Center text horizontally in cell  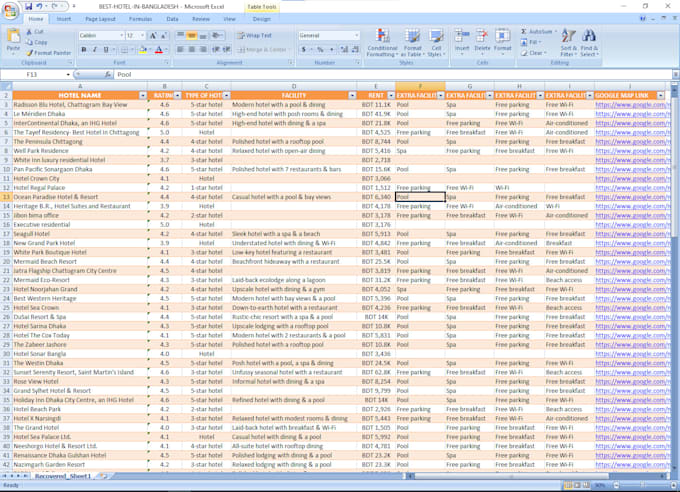pyautogui.click(x=192, y=49)
